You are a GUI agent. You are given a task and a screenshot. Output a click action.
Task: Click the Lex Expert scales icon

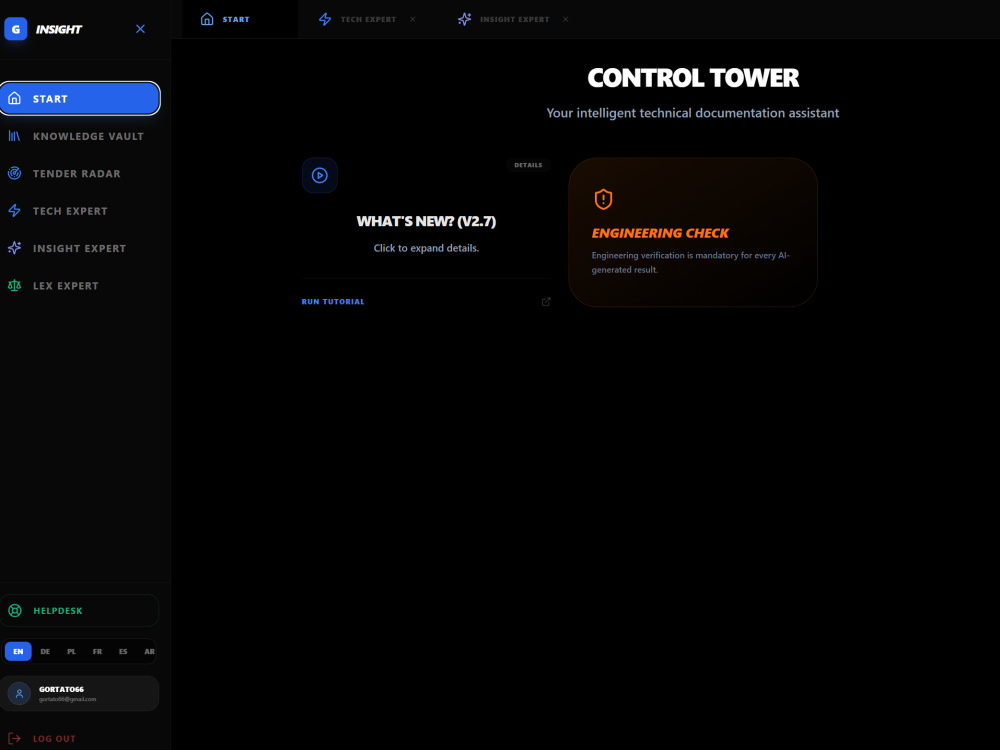coord(14,286)
